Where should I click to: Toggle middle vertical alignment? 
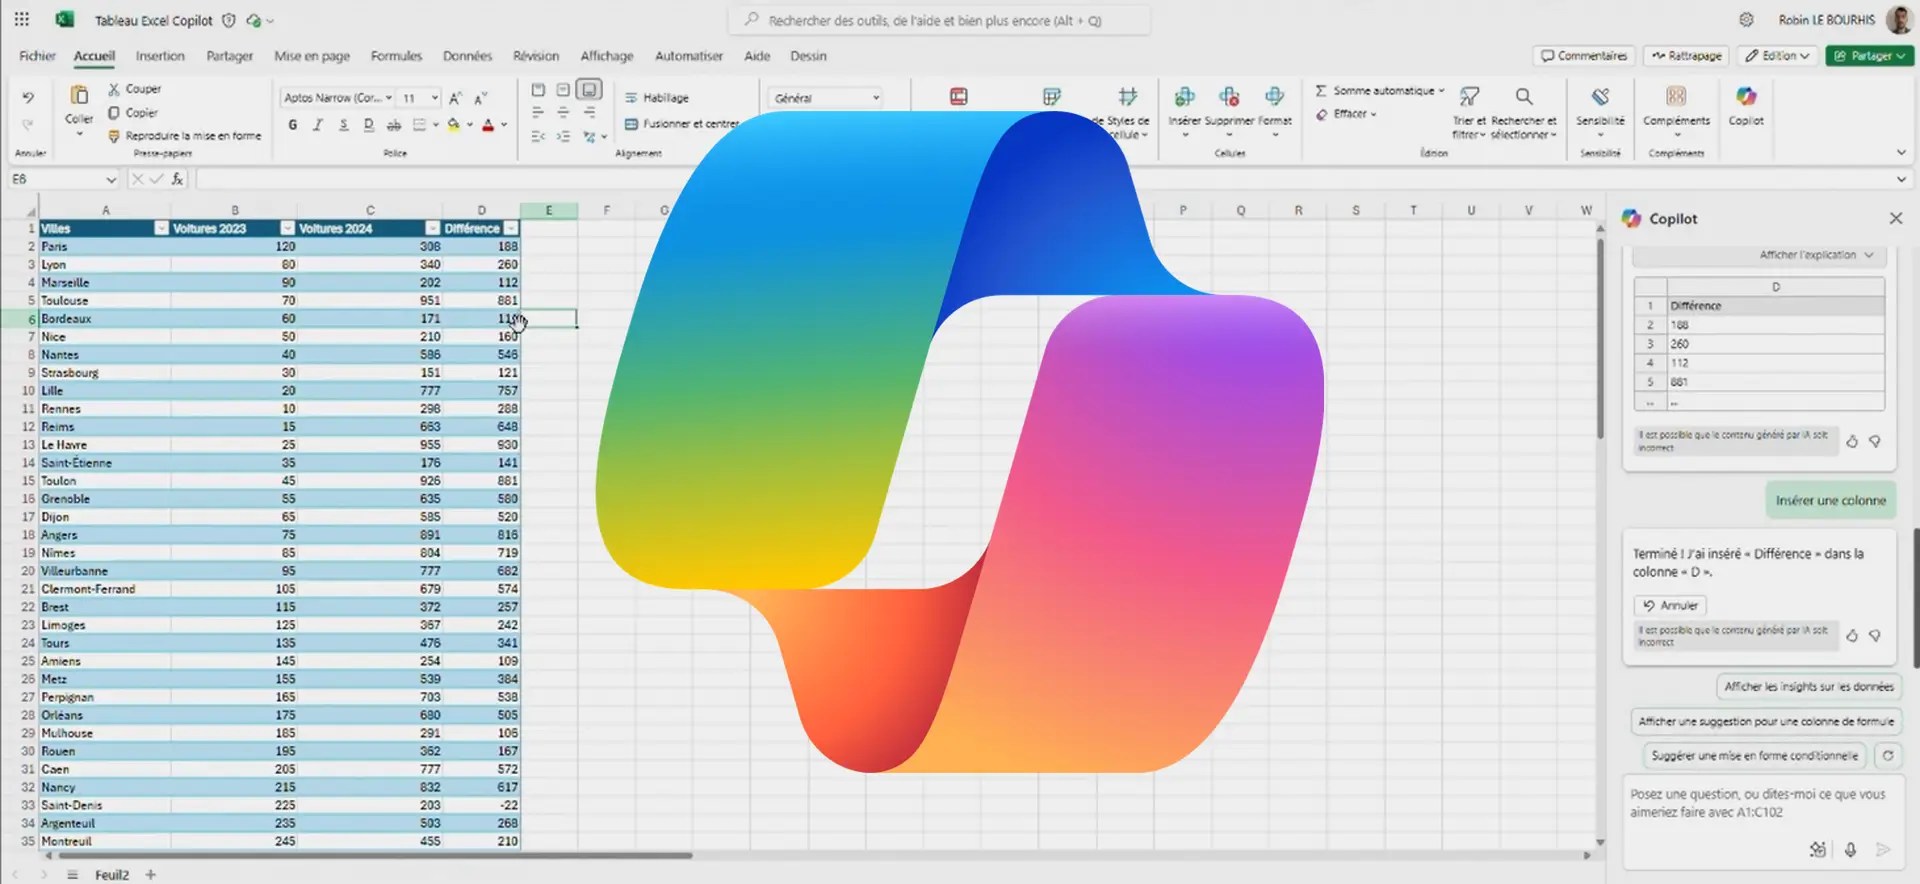point(563,90)
